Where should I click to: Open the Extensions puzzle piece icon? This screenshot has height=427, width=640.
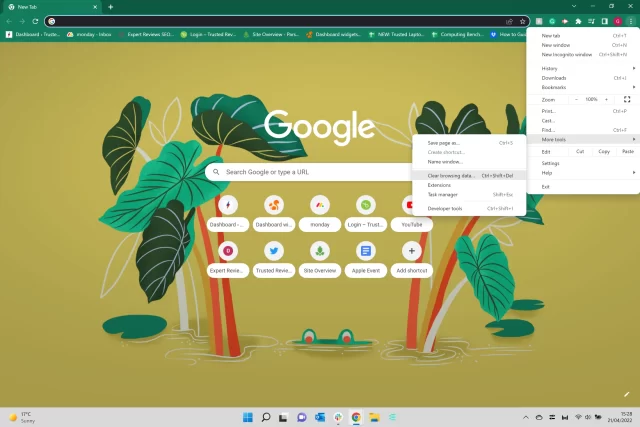click(578, 21)
